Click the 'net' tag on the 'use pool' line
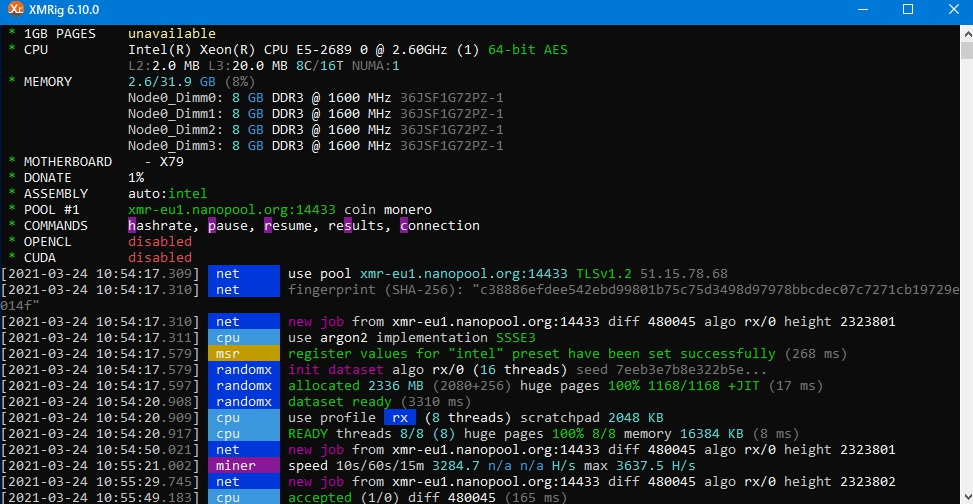Image resolution: width=973 pixels, height=504 pixels. click(x=244, y=274)
